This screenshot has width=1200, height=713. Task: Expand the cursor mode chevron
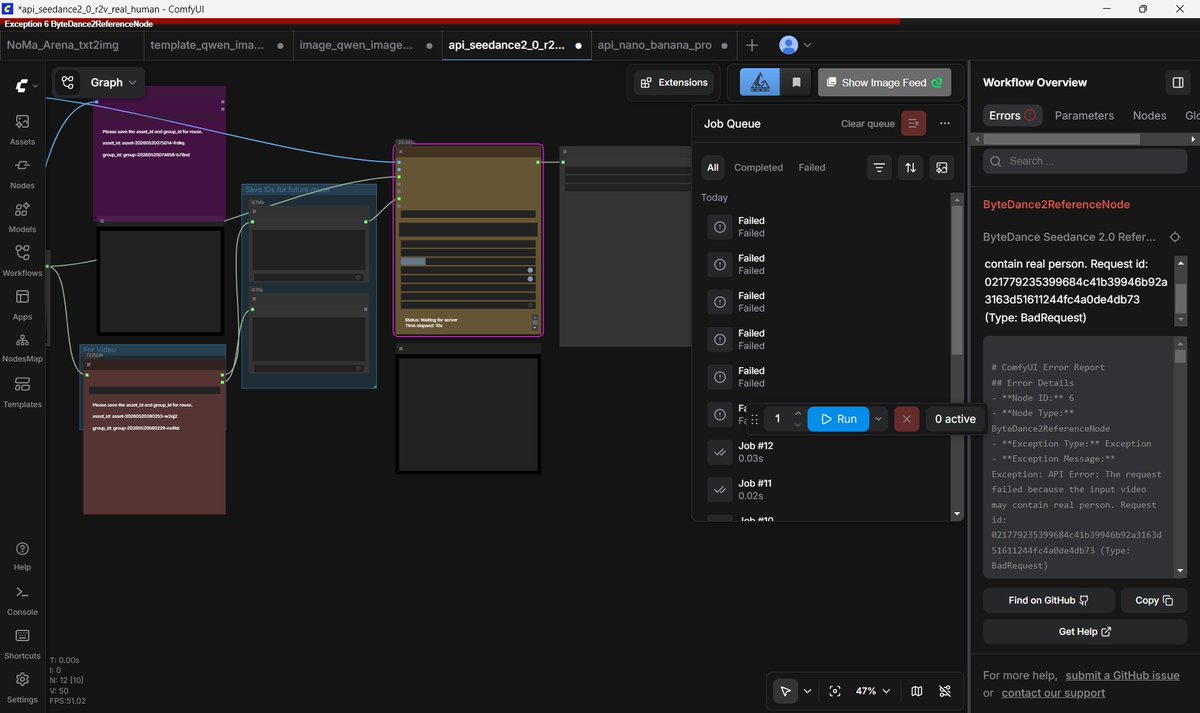807,691
